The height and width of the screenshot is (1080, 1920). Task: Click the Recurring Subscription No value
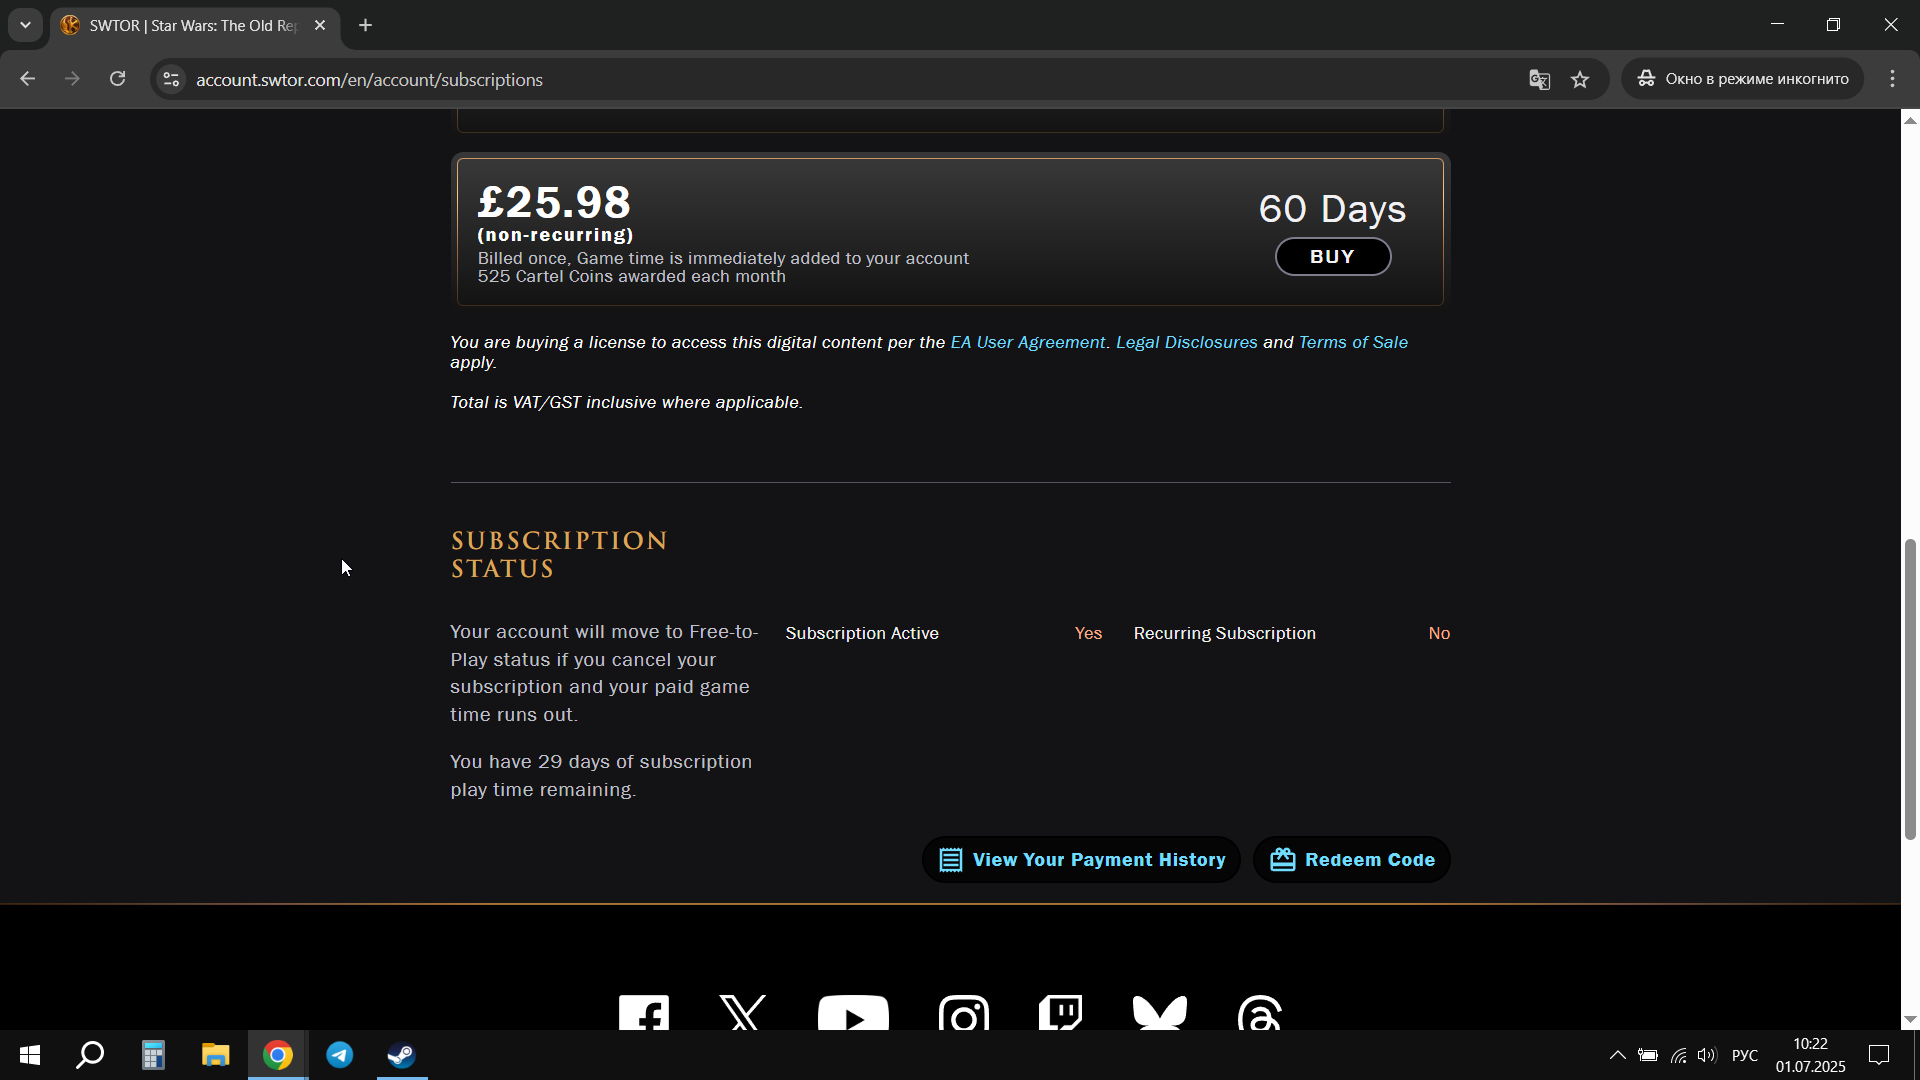1439,633
